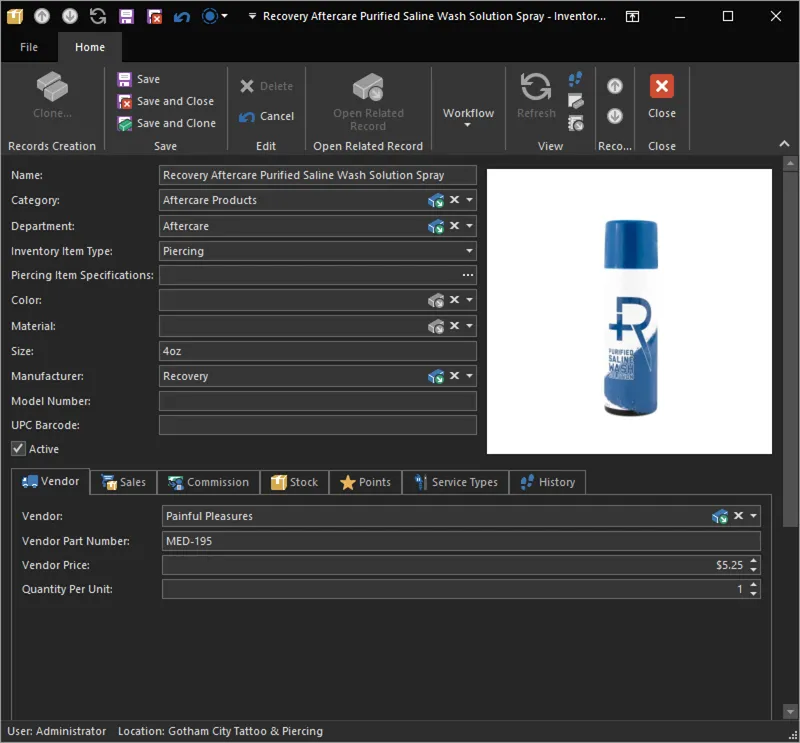
Task: Switch to the Commission tab
Action: click(x=209, y=482)
